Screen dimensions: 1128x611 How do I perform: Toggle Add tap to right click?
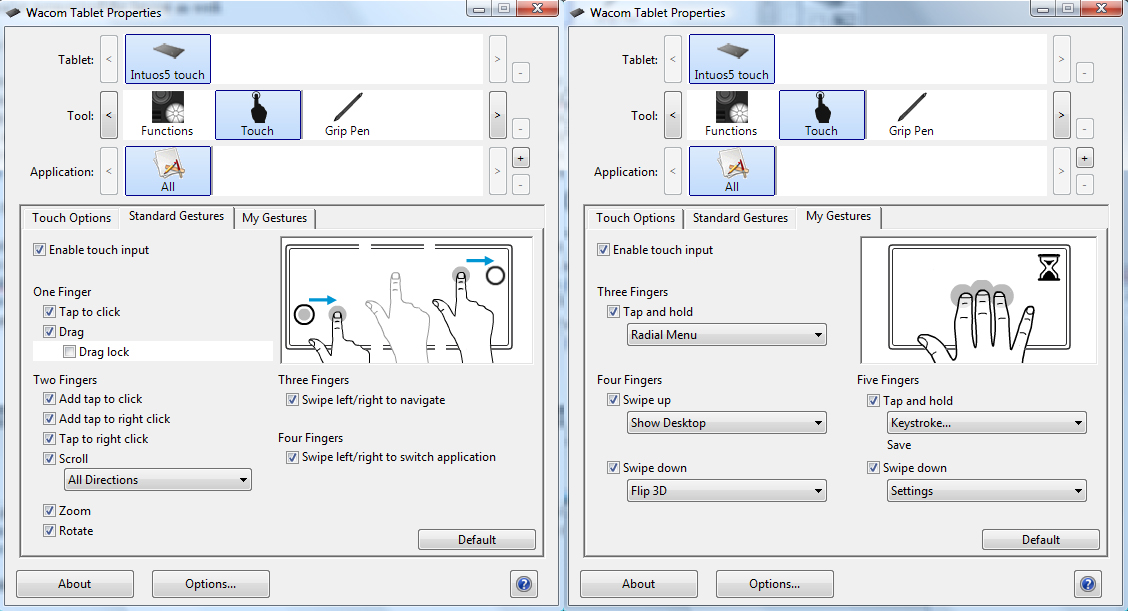tap(49, 419)
